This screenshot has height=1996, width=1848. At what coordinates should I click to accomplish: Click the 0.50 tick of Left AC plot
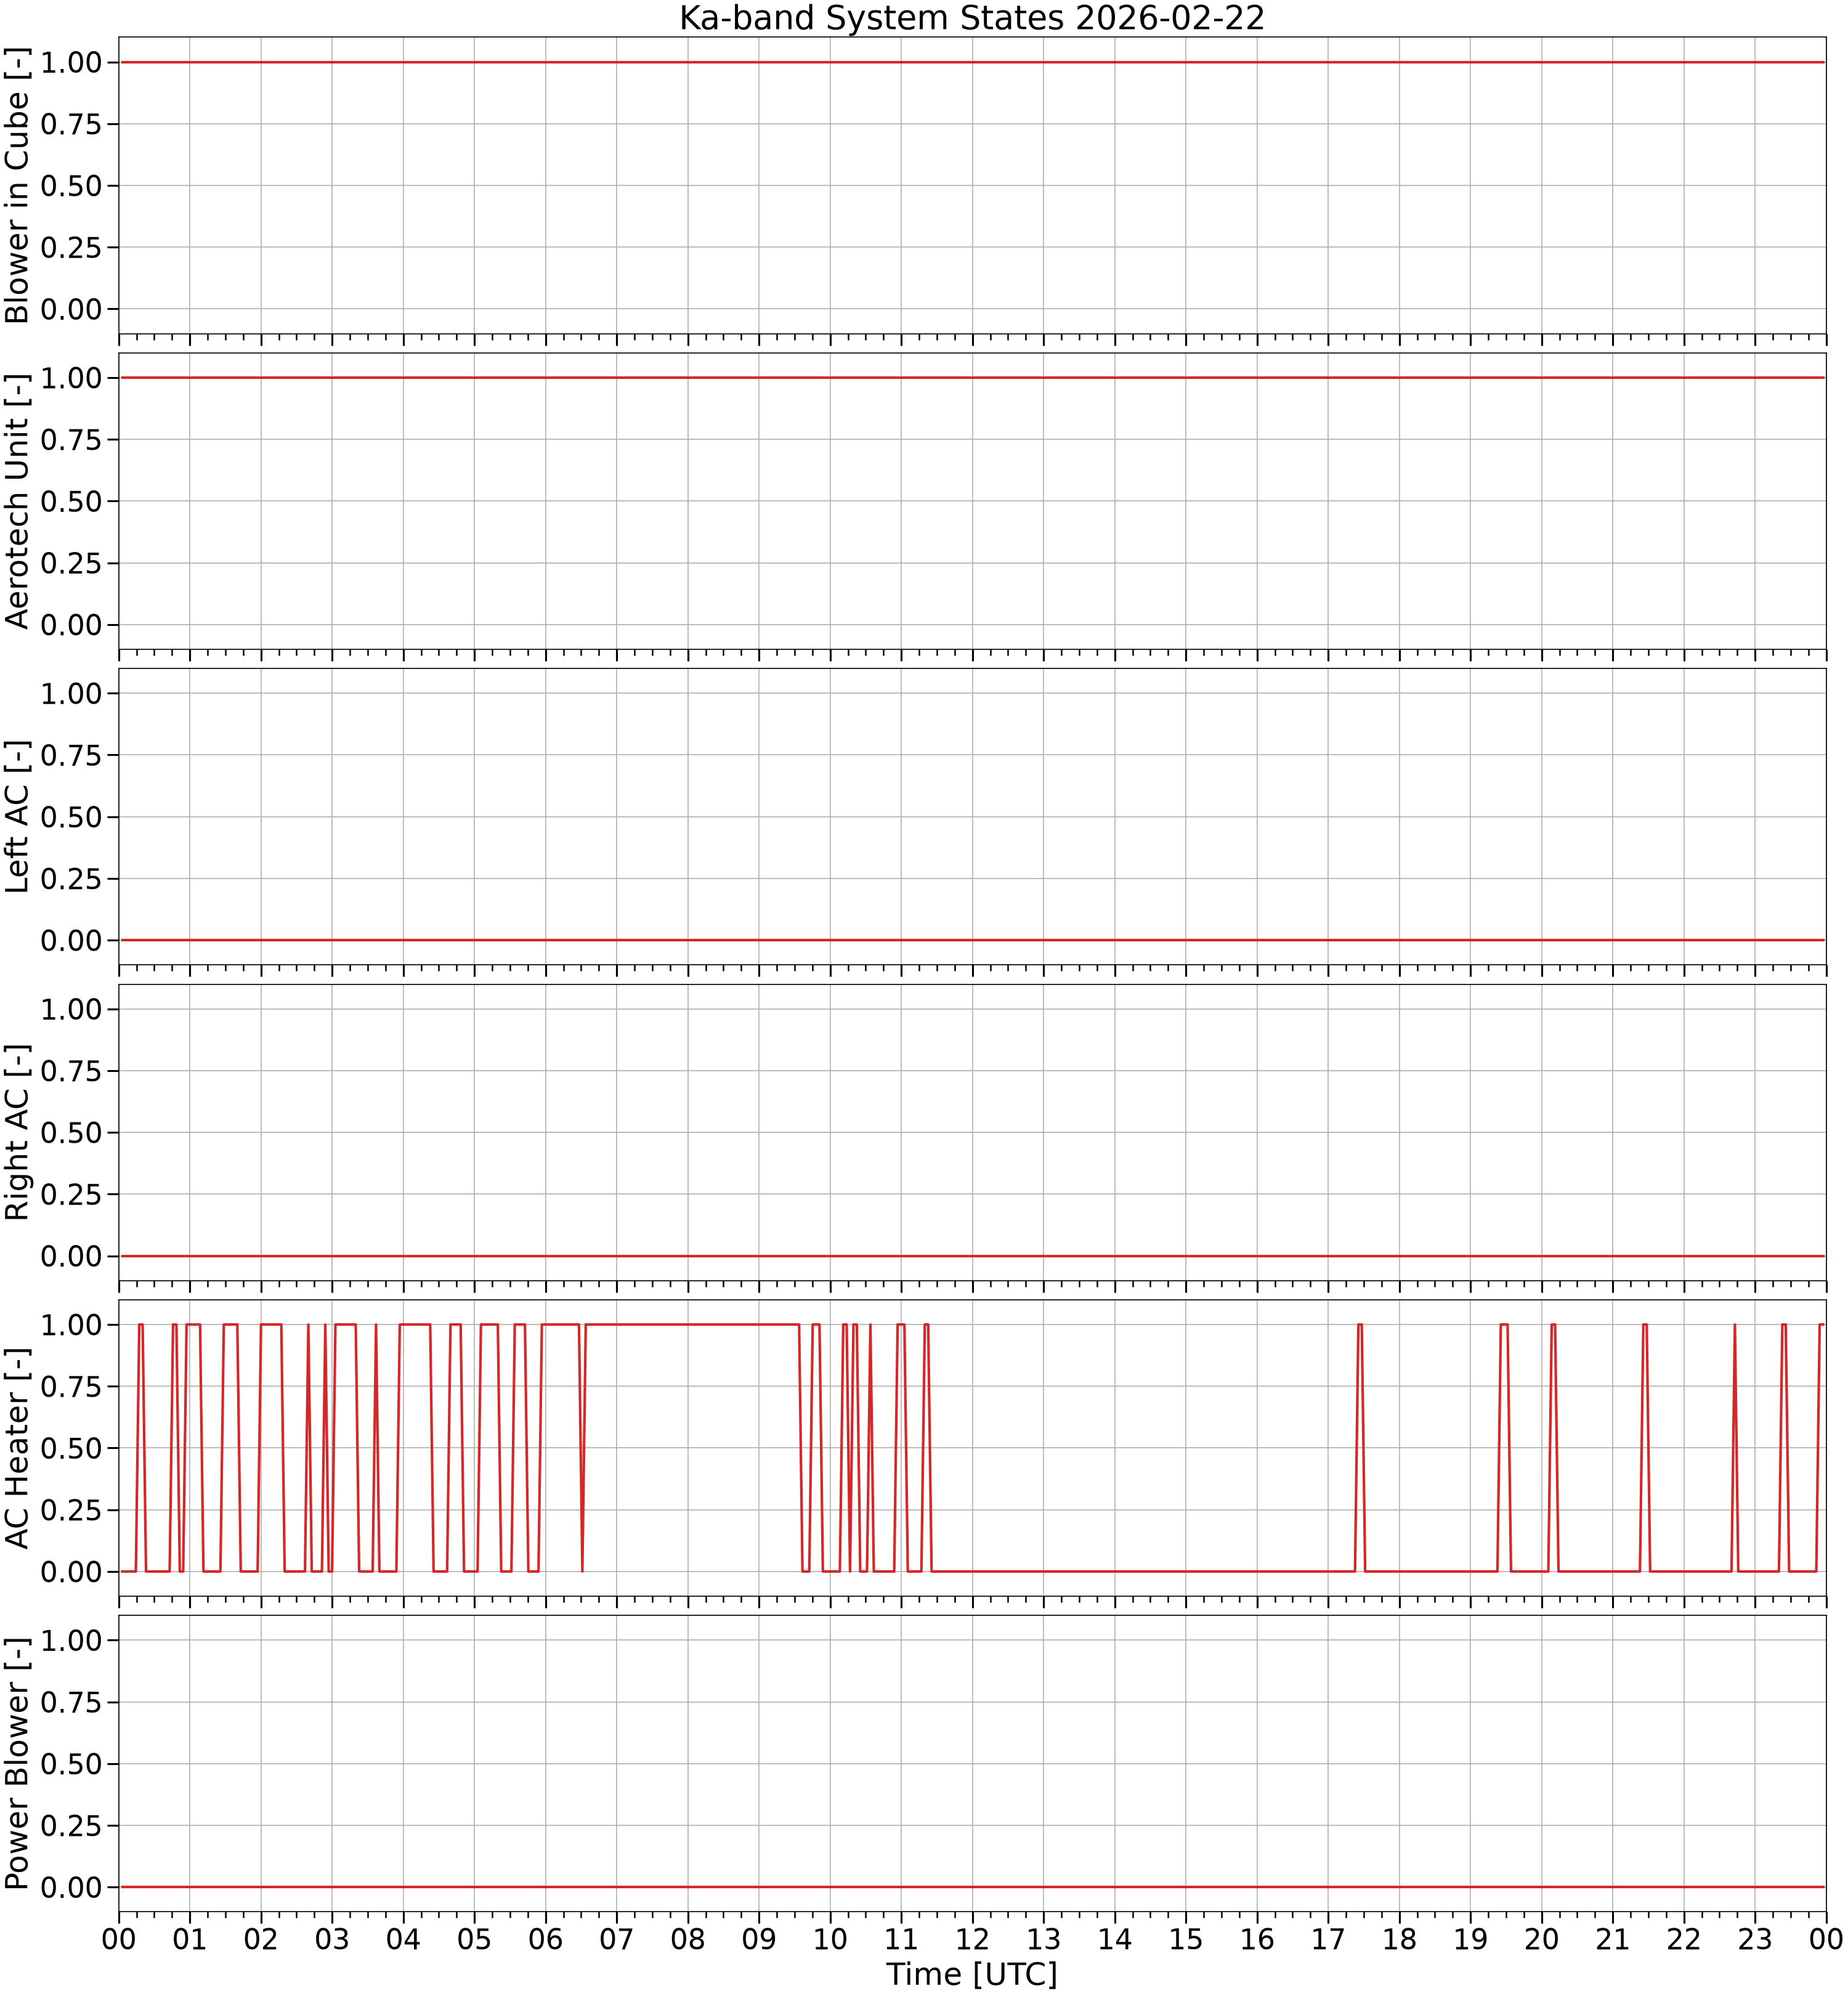71,817
